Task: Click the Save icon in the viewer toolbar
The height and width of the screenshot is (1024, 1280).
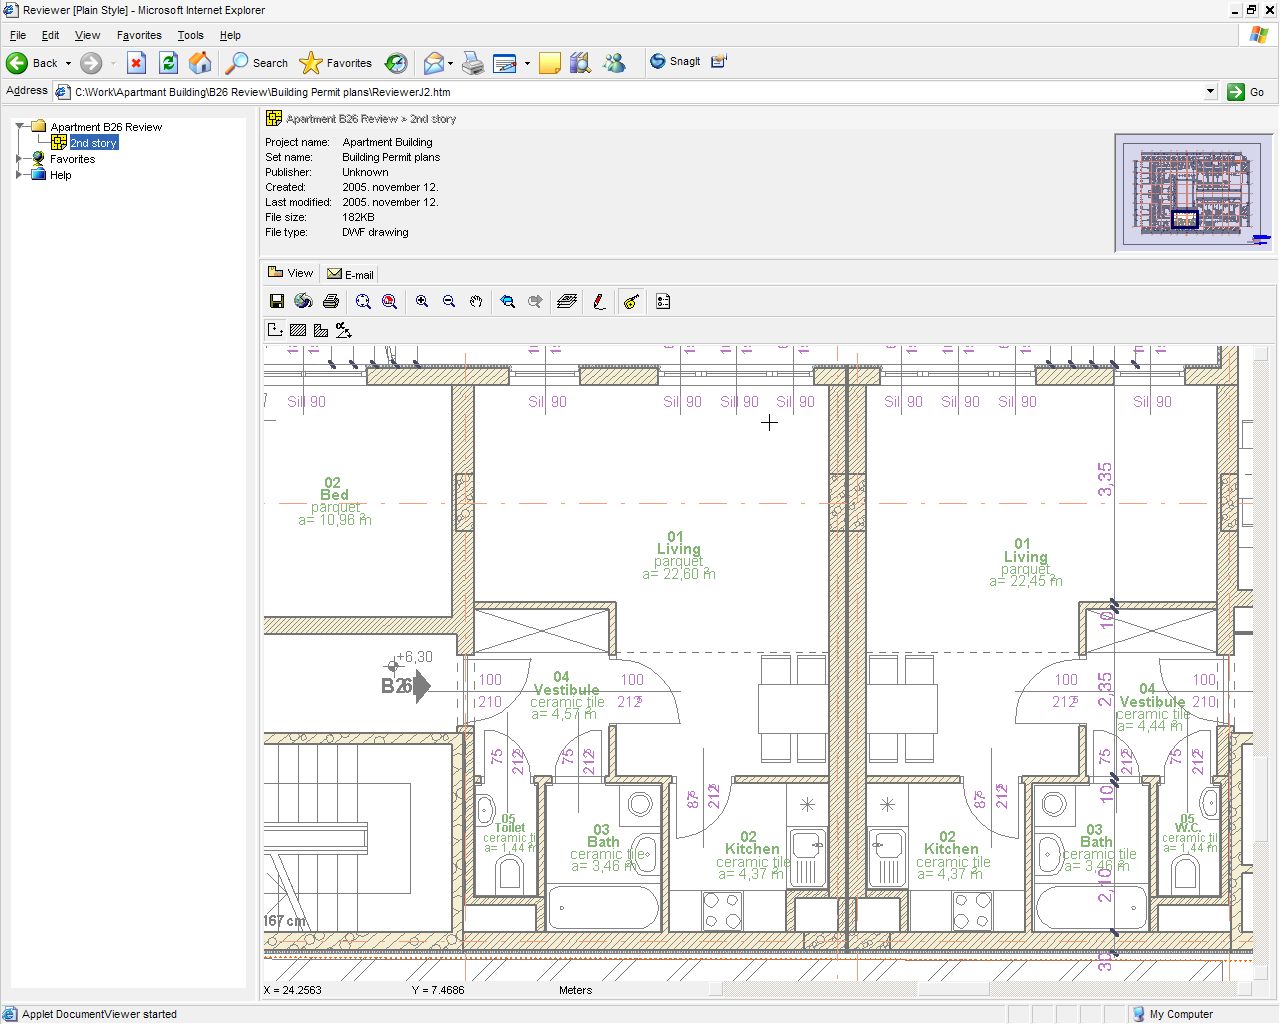Action: (x=277, y=301)
